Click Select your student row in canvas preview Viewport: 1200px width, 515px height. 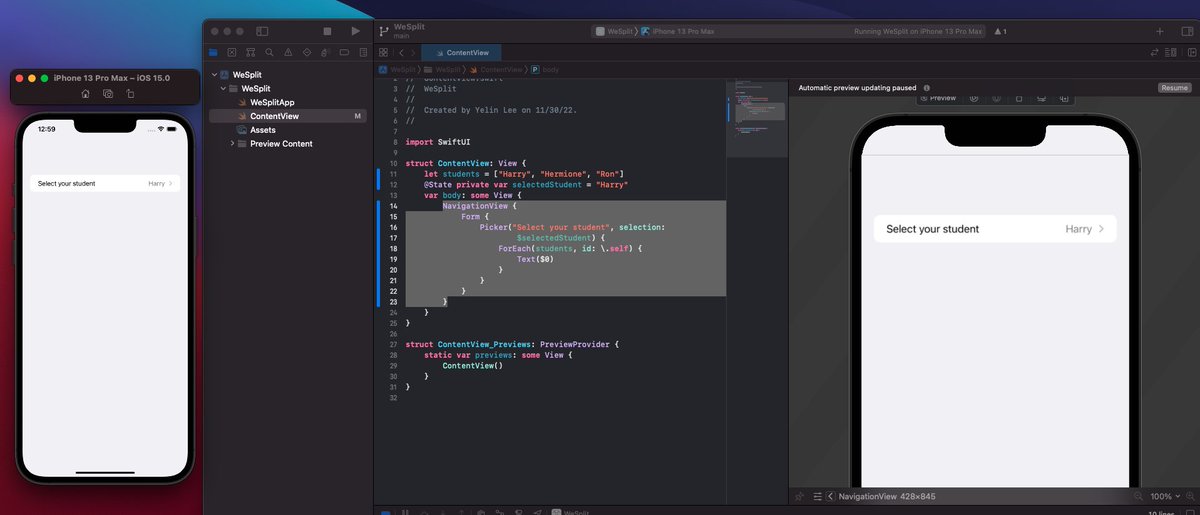tap(995, 229)
